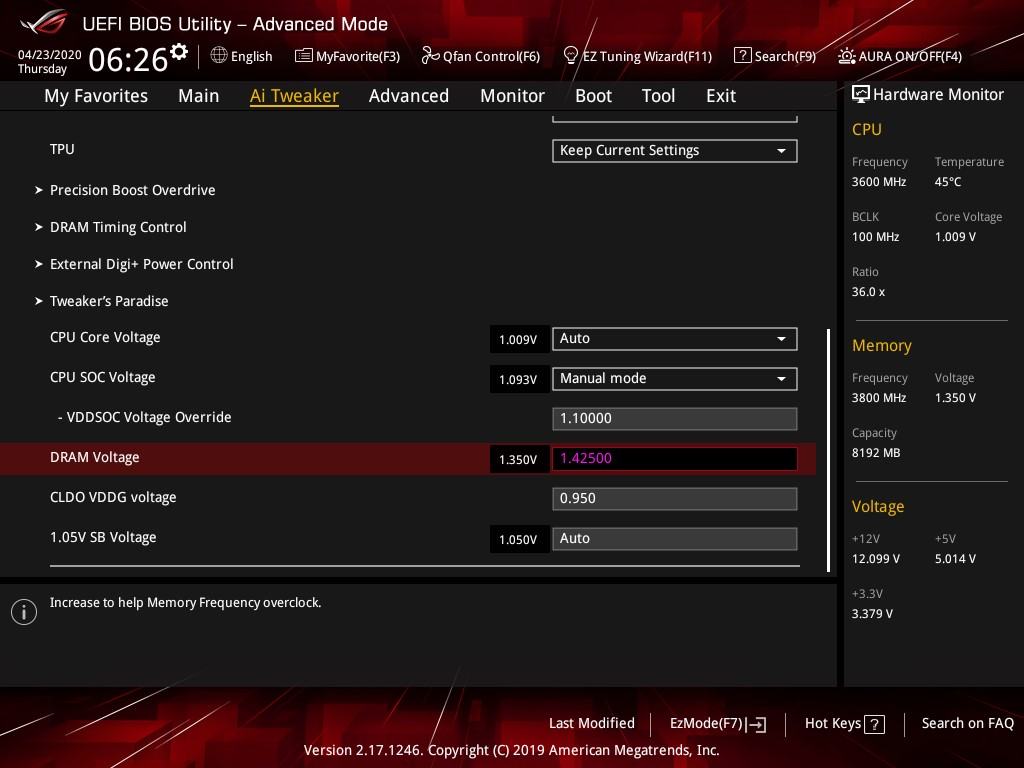This screenshot has height=768, width=1024.
Task: Click the 1.050V SB reading box
Action: pos(519,539)
